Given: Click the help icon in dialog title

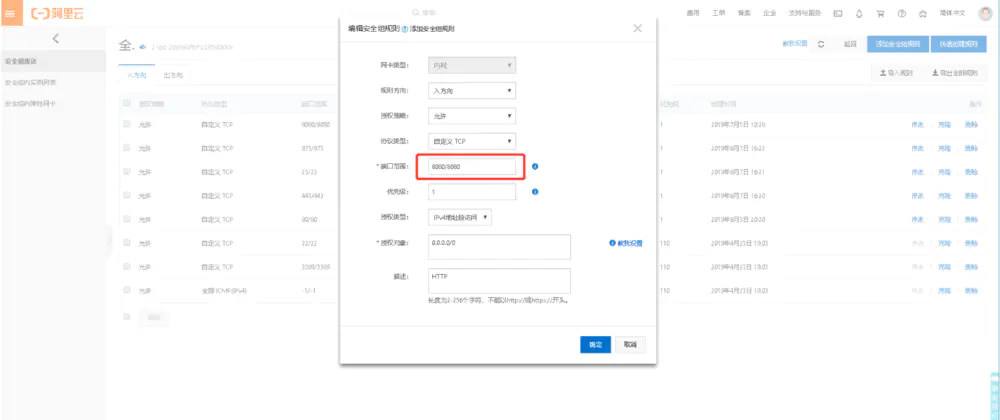Looking at the screenshot, I should coord(405,29).
